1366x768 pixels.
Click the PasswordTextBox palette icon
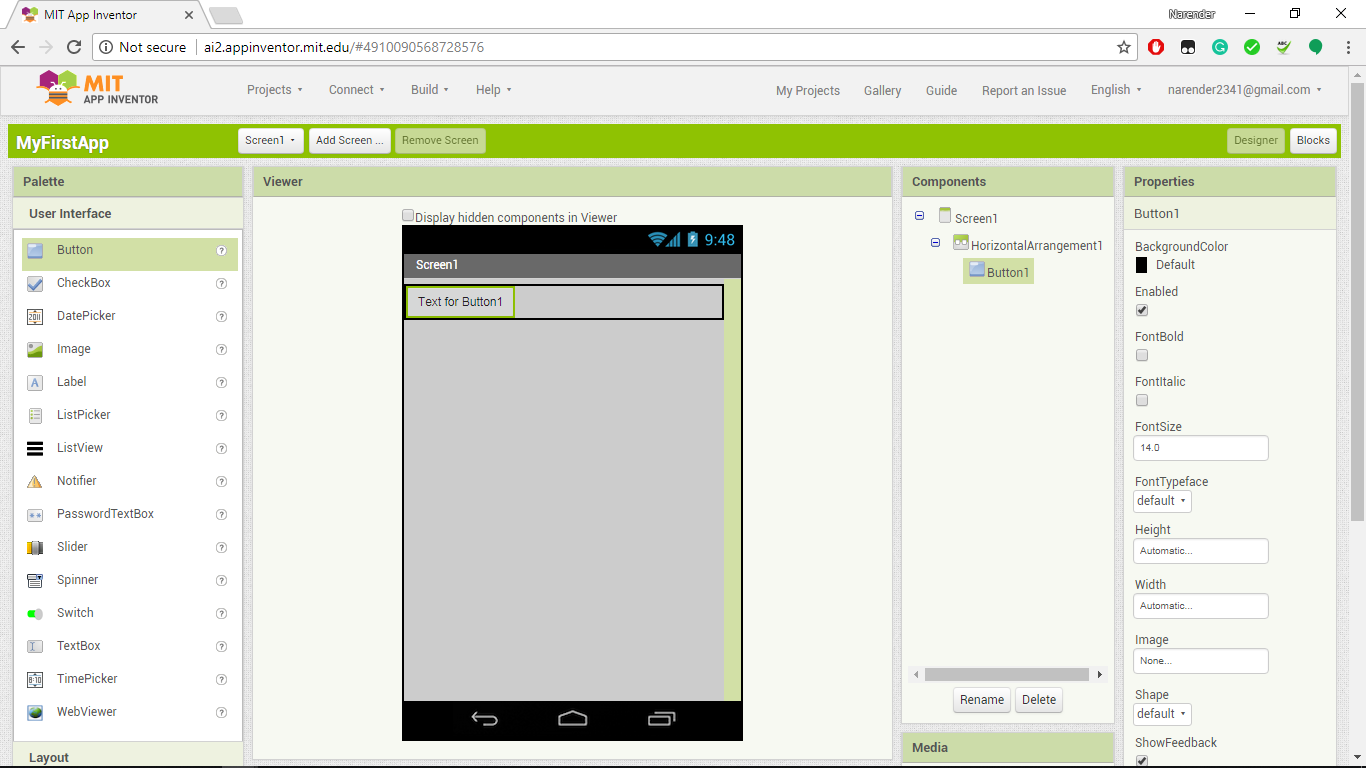(35, 515)
